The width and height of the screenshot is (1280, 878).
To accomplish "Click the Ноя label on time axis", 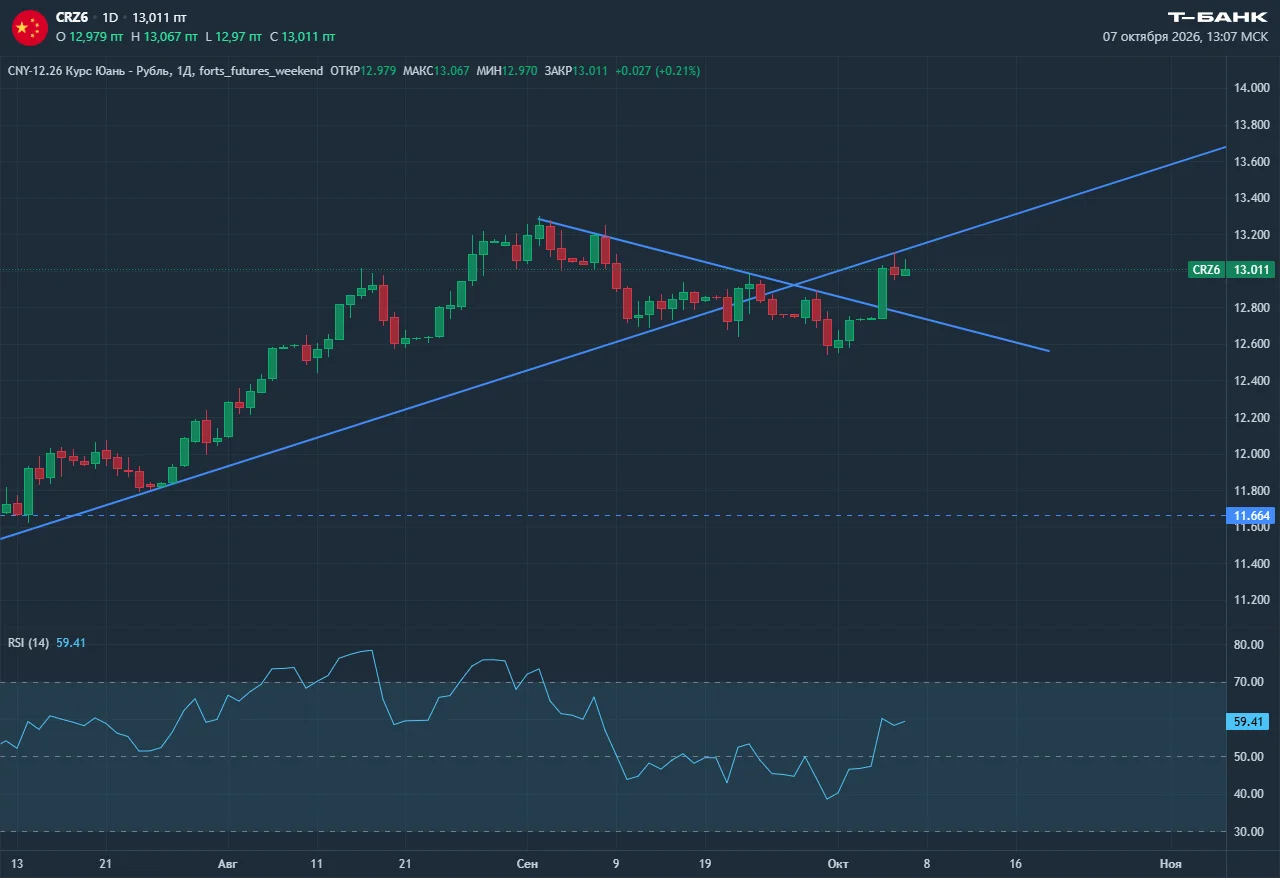I will pyautogui.click(x=1170, y=863).
